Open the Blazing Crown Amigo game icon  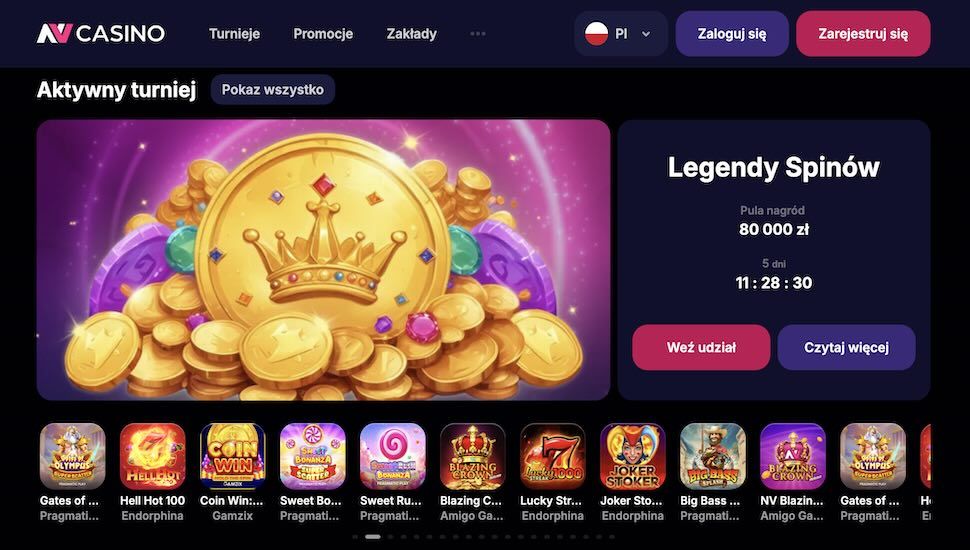coord(472,457)
